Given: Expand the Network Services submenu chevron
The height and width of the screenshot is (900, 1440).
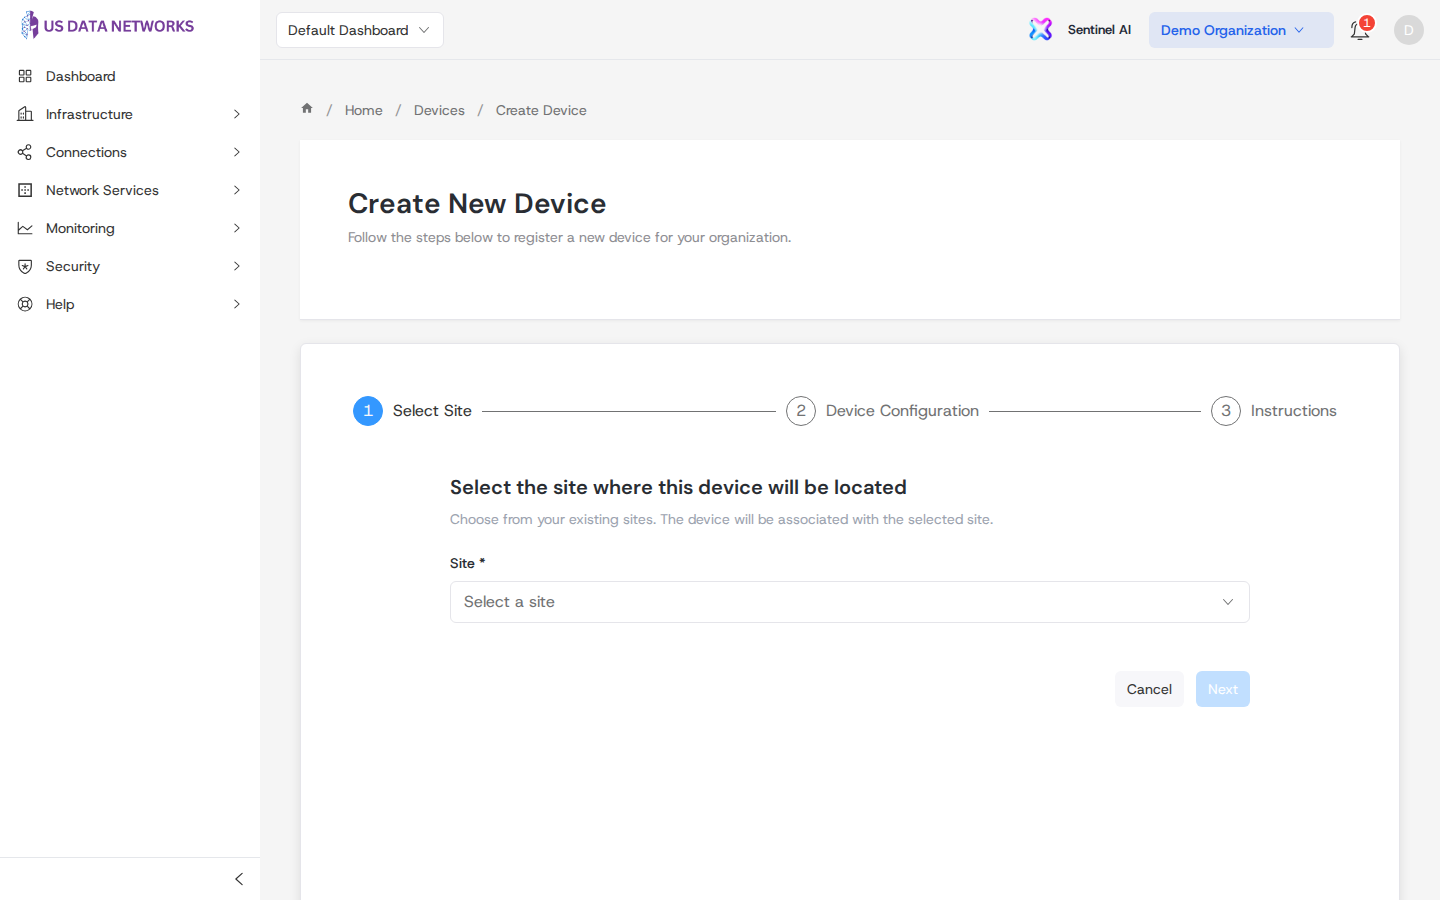Looking at the screenshot, I should click(237, 190).
